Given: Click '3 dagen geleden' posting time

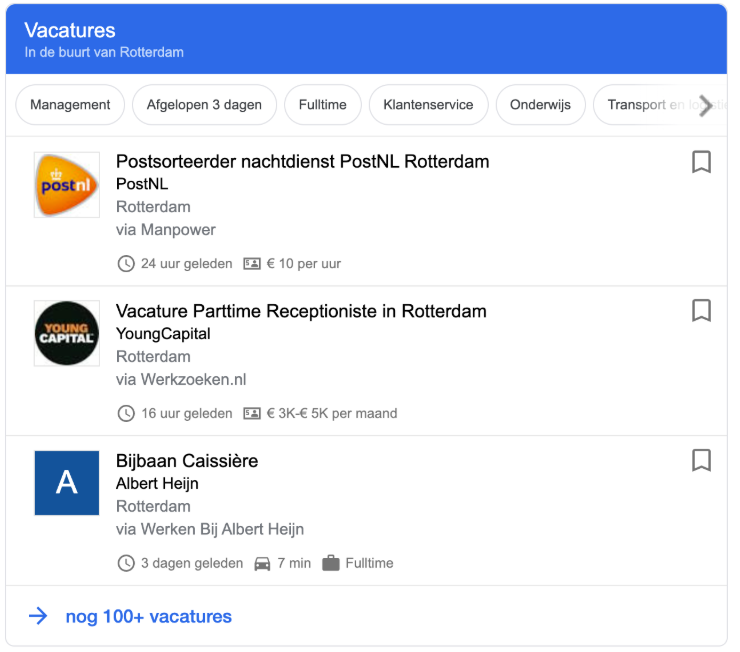Looking at the screenshot, I should [192, 563].
